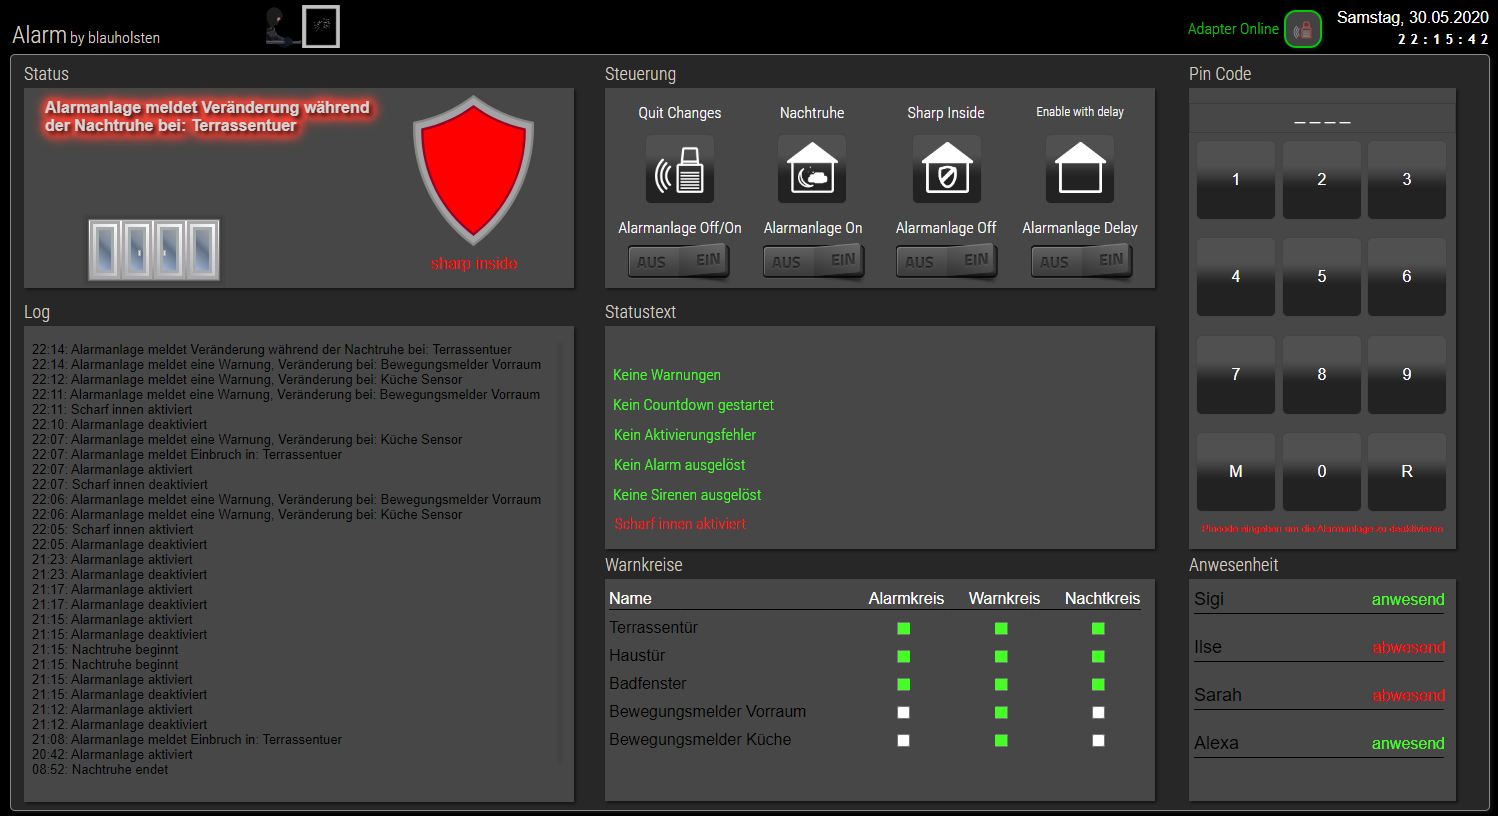This screenshot has height=816, width=1498.
Task: Click the red 'Scharf innen aktiviert' status line
Action: tap(680, 524)
